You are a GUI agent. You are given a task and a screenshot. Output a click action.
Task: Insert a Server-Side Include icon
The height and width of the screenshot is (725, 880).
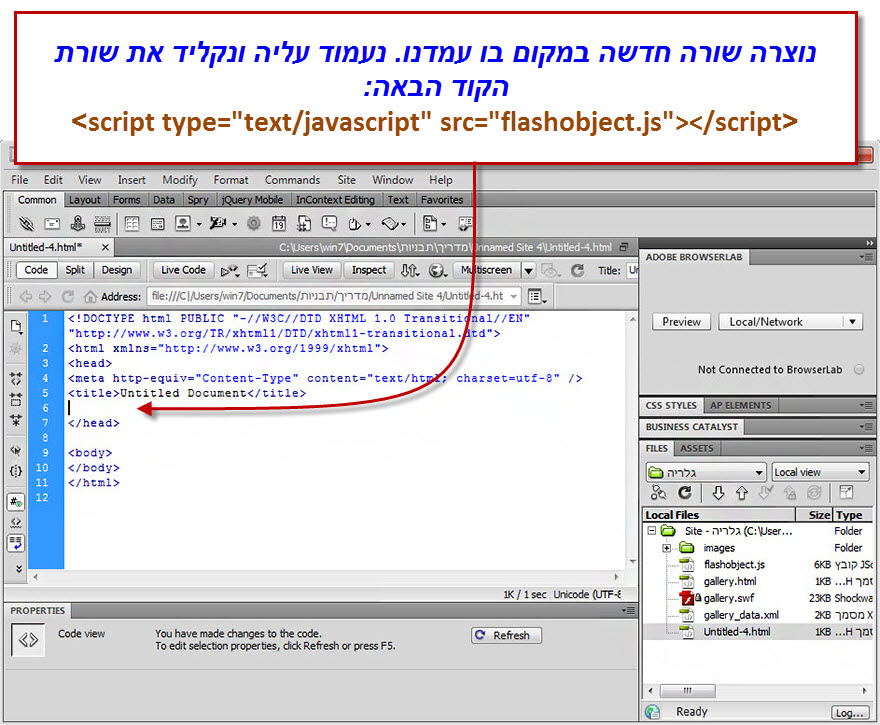pos(304,223)
